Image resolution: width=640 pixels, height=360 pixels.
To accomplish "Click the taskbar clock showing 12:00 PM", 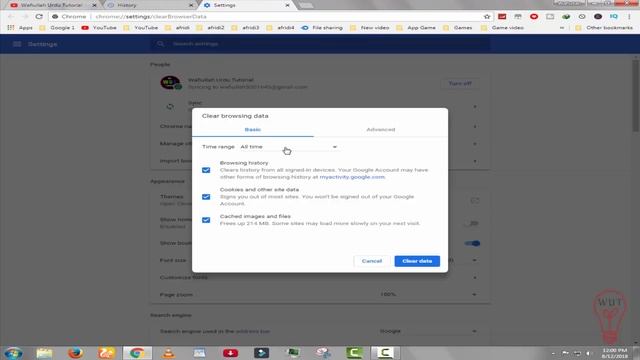I will [614, 353].
